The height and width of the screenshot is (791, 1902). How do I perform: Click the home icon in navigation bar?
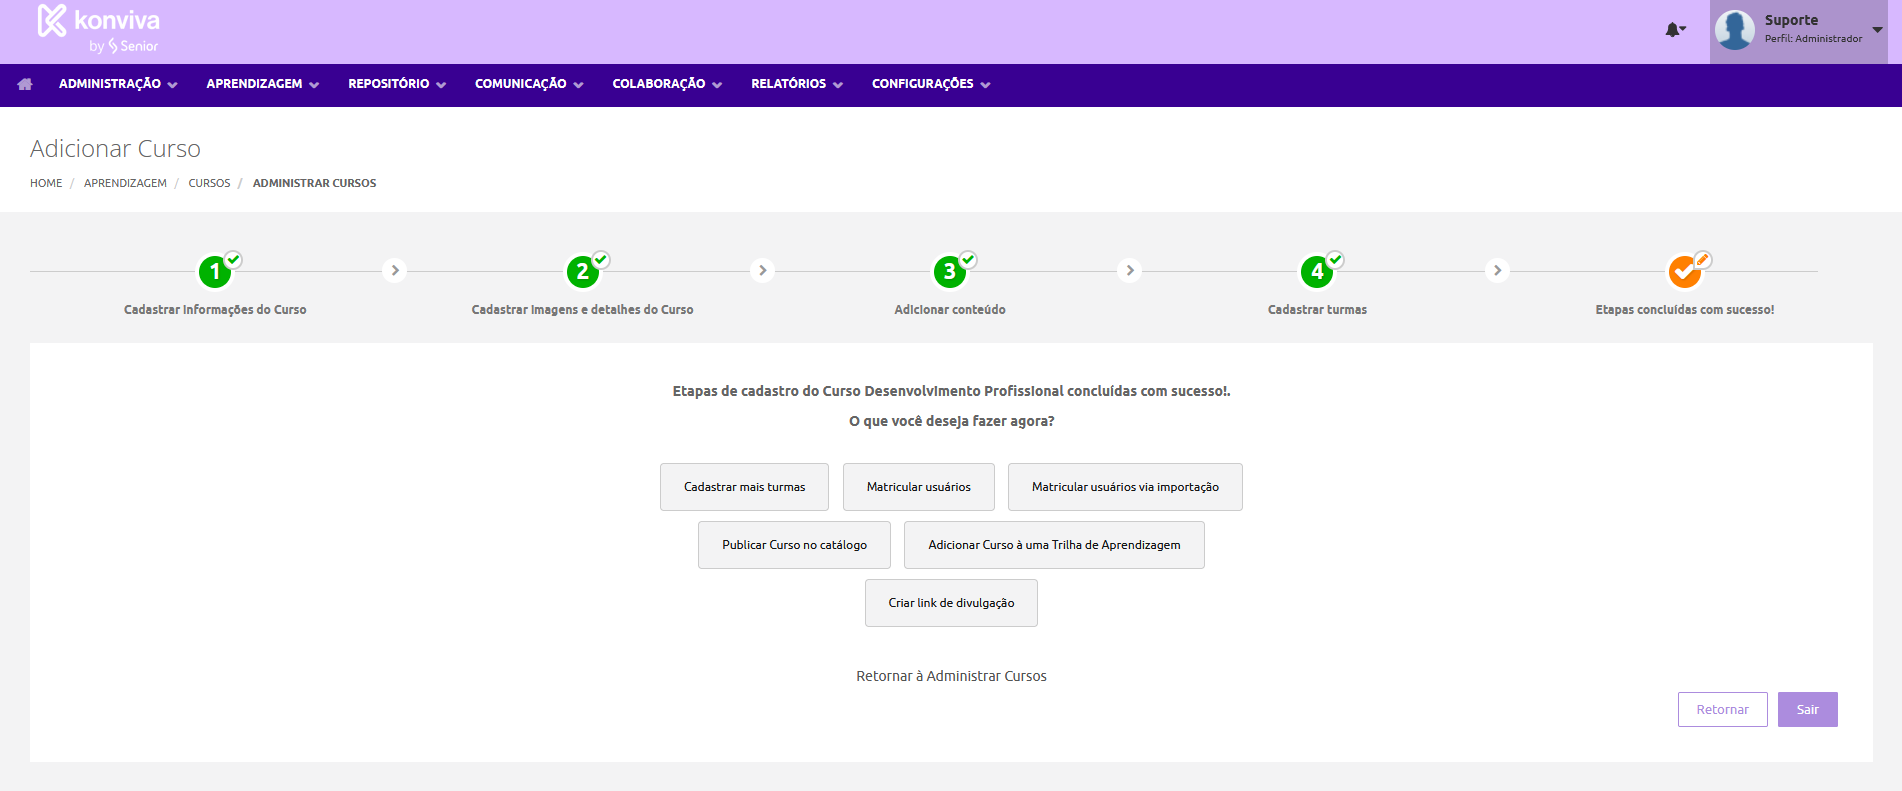coord(25,84)
